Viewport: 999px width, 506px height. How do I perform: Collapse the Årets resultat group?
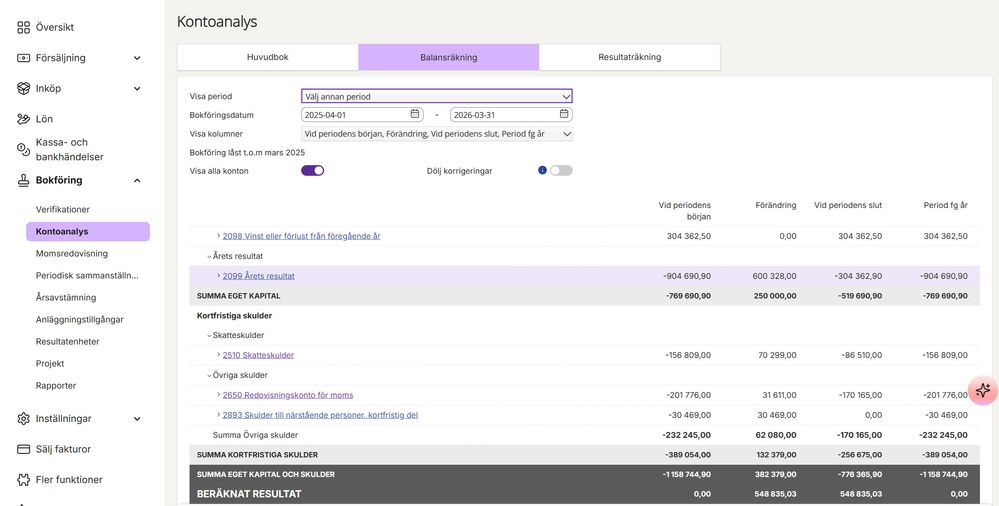209,256
